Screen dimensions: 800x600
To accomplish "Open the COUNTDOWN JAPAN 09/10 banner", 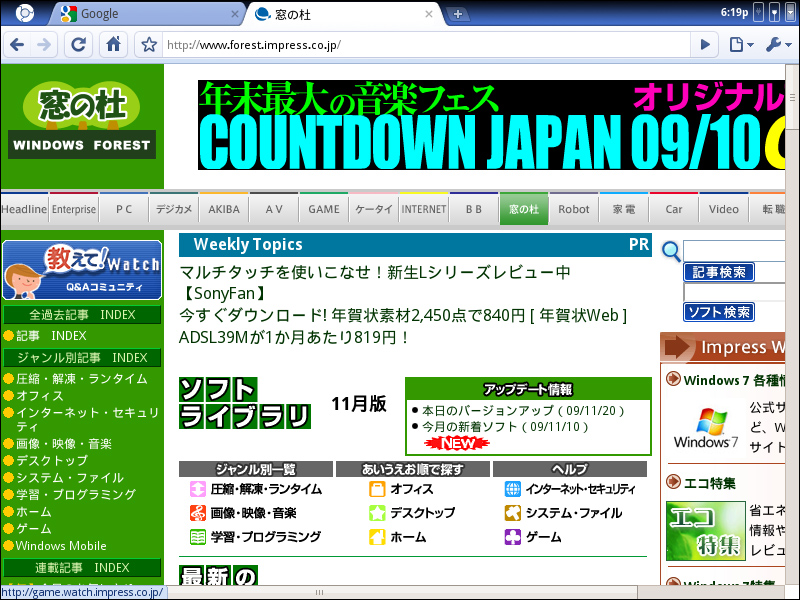I will click(x=491, y=125).
